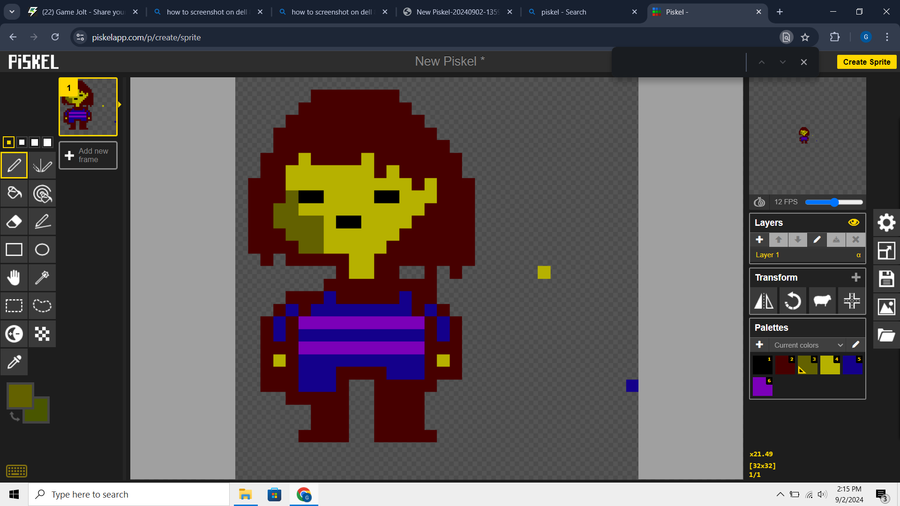Select the Shape selection wand tool
The height and width of the screenshot is (506, 900).
pyautogui.click(x=42, y=278)
